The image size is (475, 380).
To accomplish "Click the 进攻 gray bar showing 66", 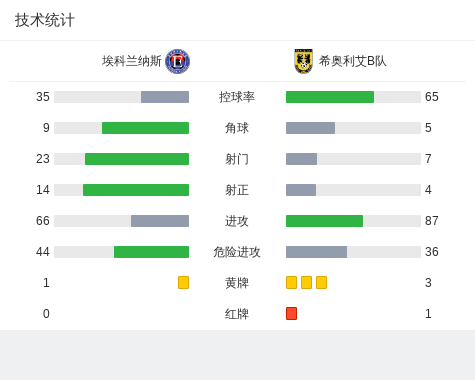I will 160,221.
